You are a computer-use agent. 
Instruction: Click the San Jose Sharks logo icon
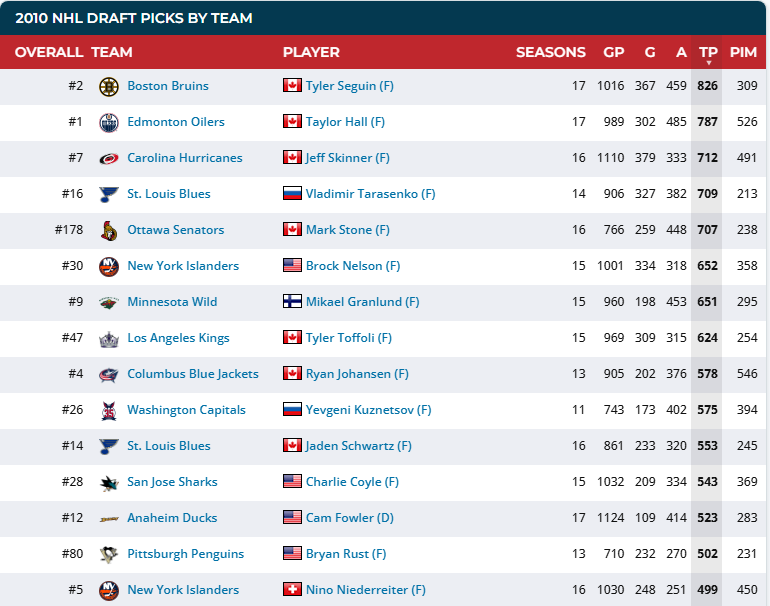(109, 482)
